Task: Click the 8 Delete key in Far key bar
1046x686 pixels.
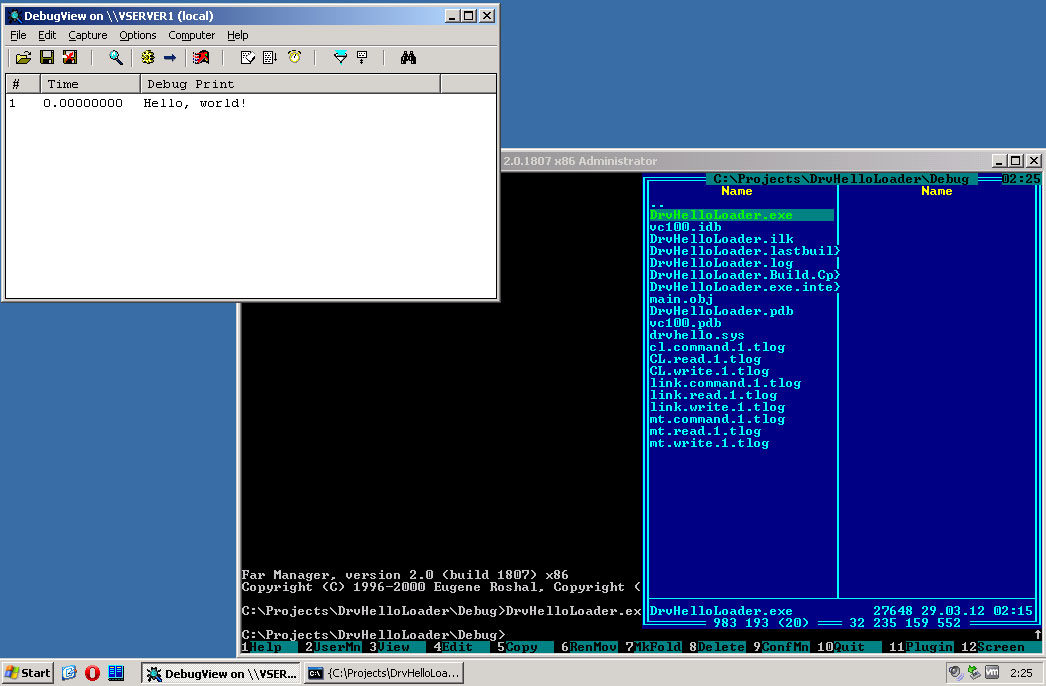Action: click(718, 647)
